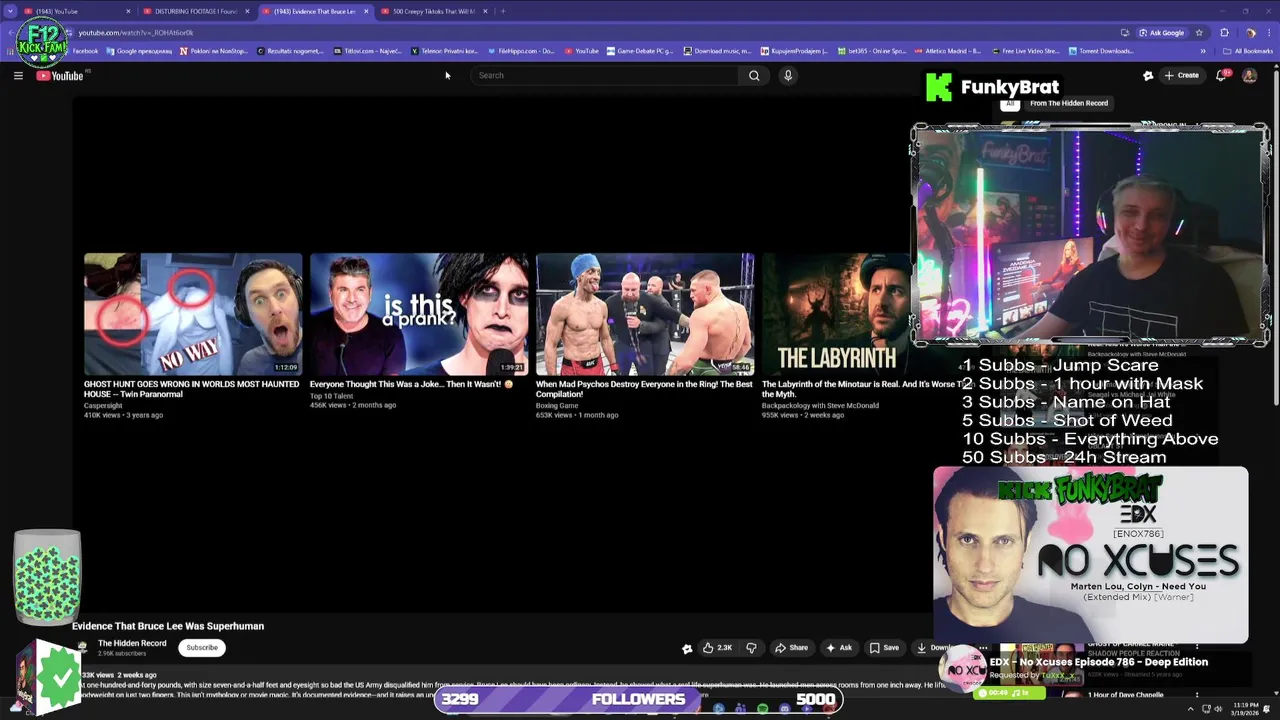The image size is (1280, 720).
Task: Open the Telenor Privatni bookmark
Action: click(x=444, y=51)
